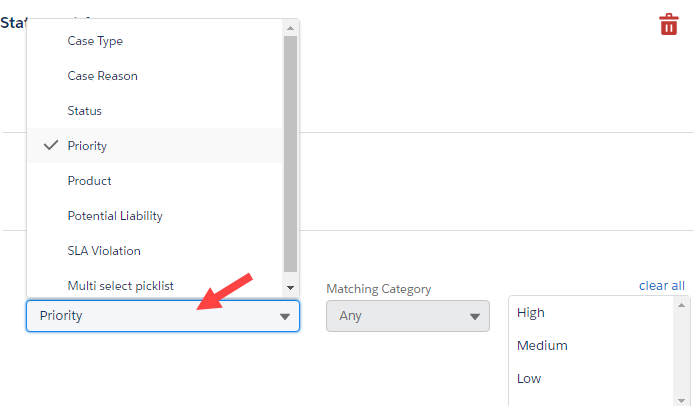Select High in the values list
Screen dimensions: 694x406
(x=531, y=313)
